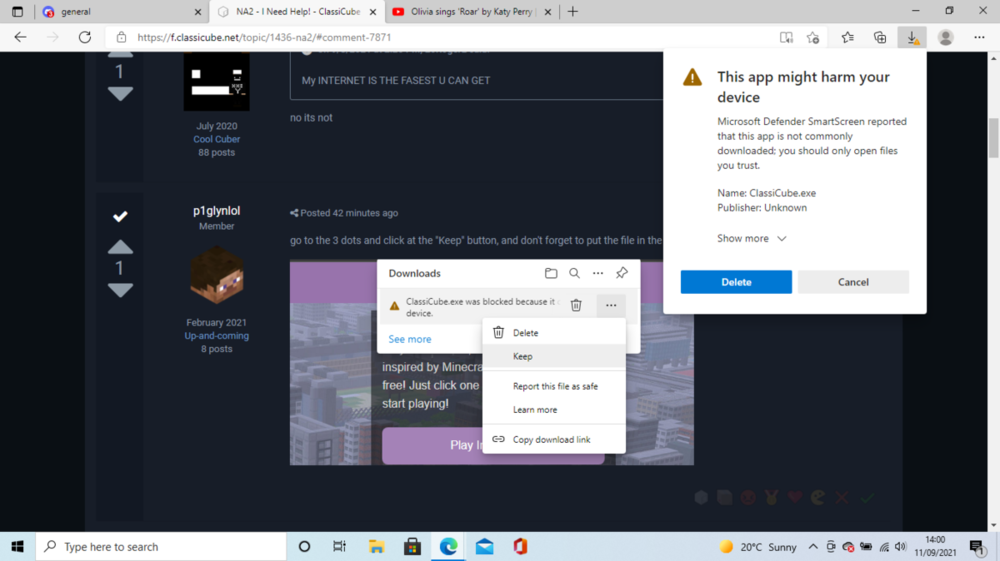Screen dimensions: 1000x561
Task: Click the pixelated black avatar image
Action: pos(217,82)
